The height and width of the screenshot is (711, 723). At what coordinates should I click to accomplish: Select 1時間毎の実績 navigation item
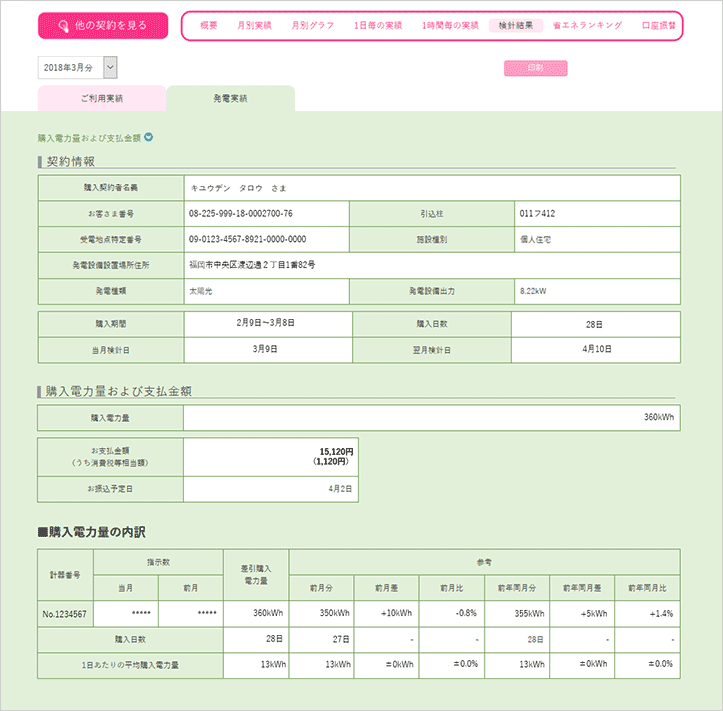[450, 26]
